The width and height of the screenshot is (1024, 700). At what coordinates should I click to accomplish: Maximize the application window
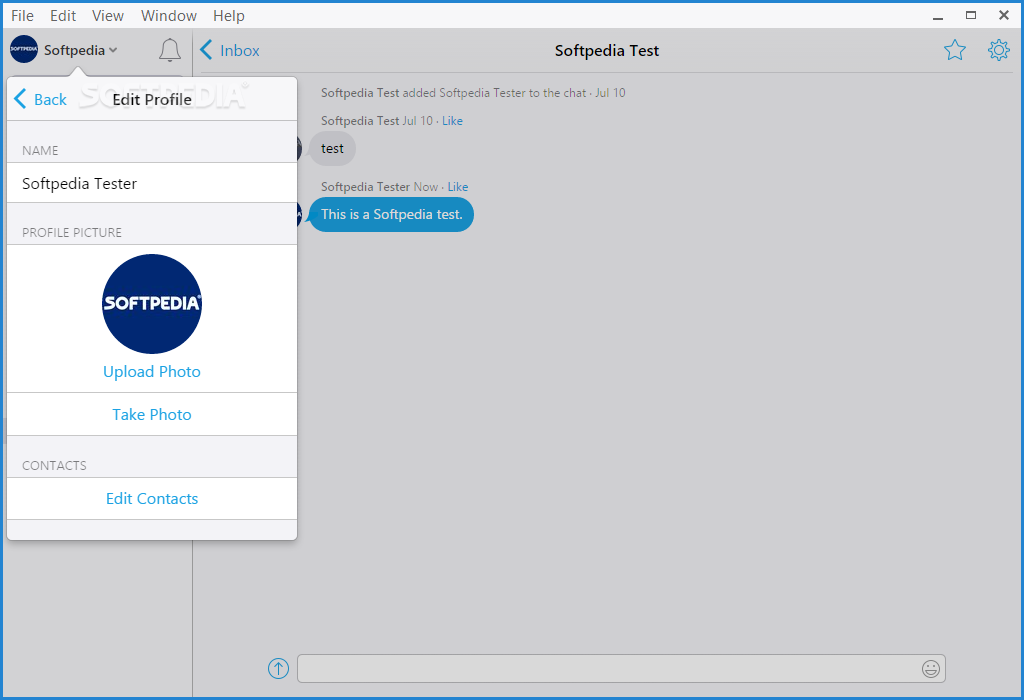coord(971,16)
